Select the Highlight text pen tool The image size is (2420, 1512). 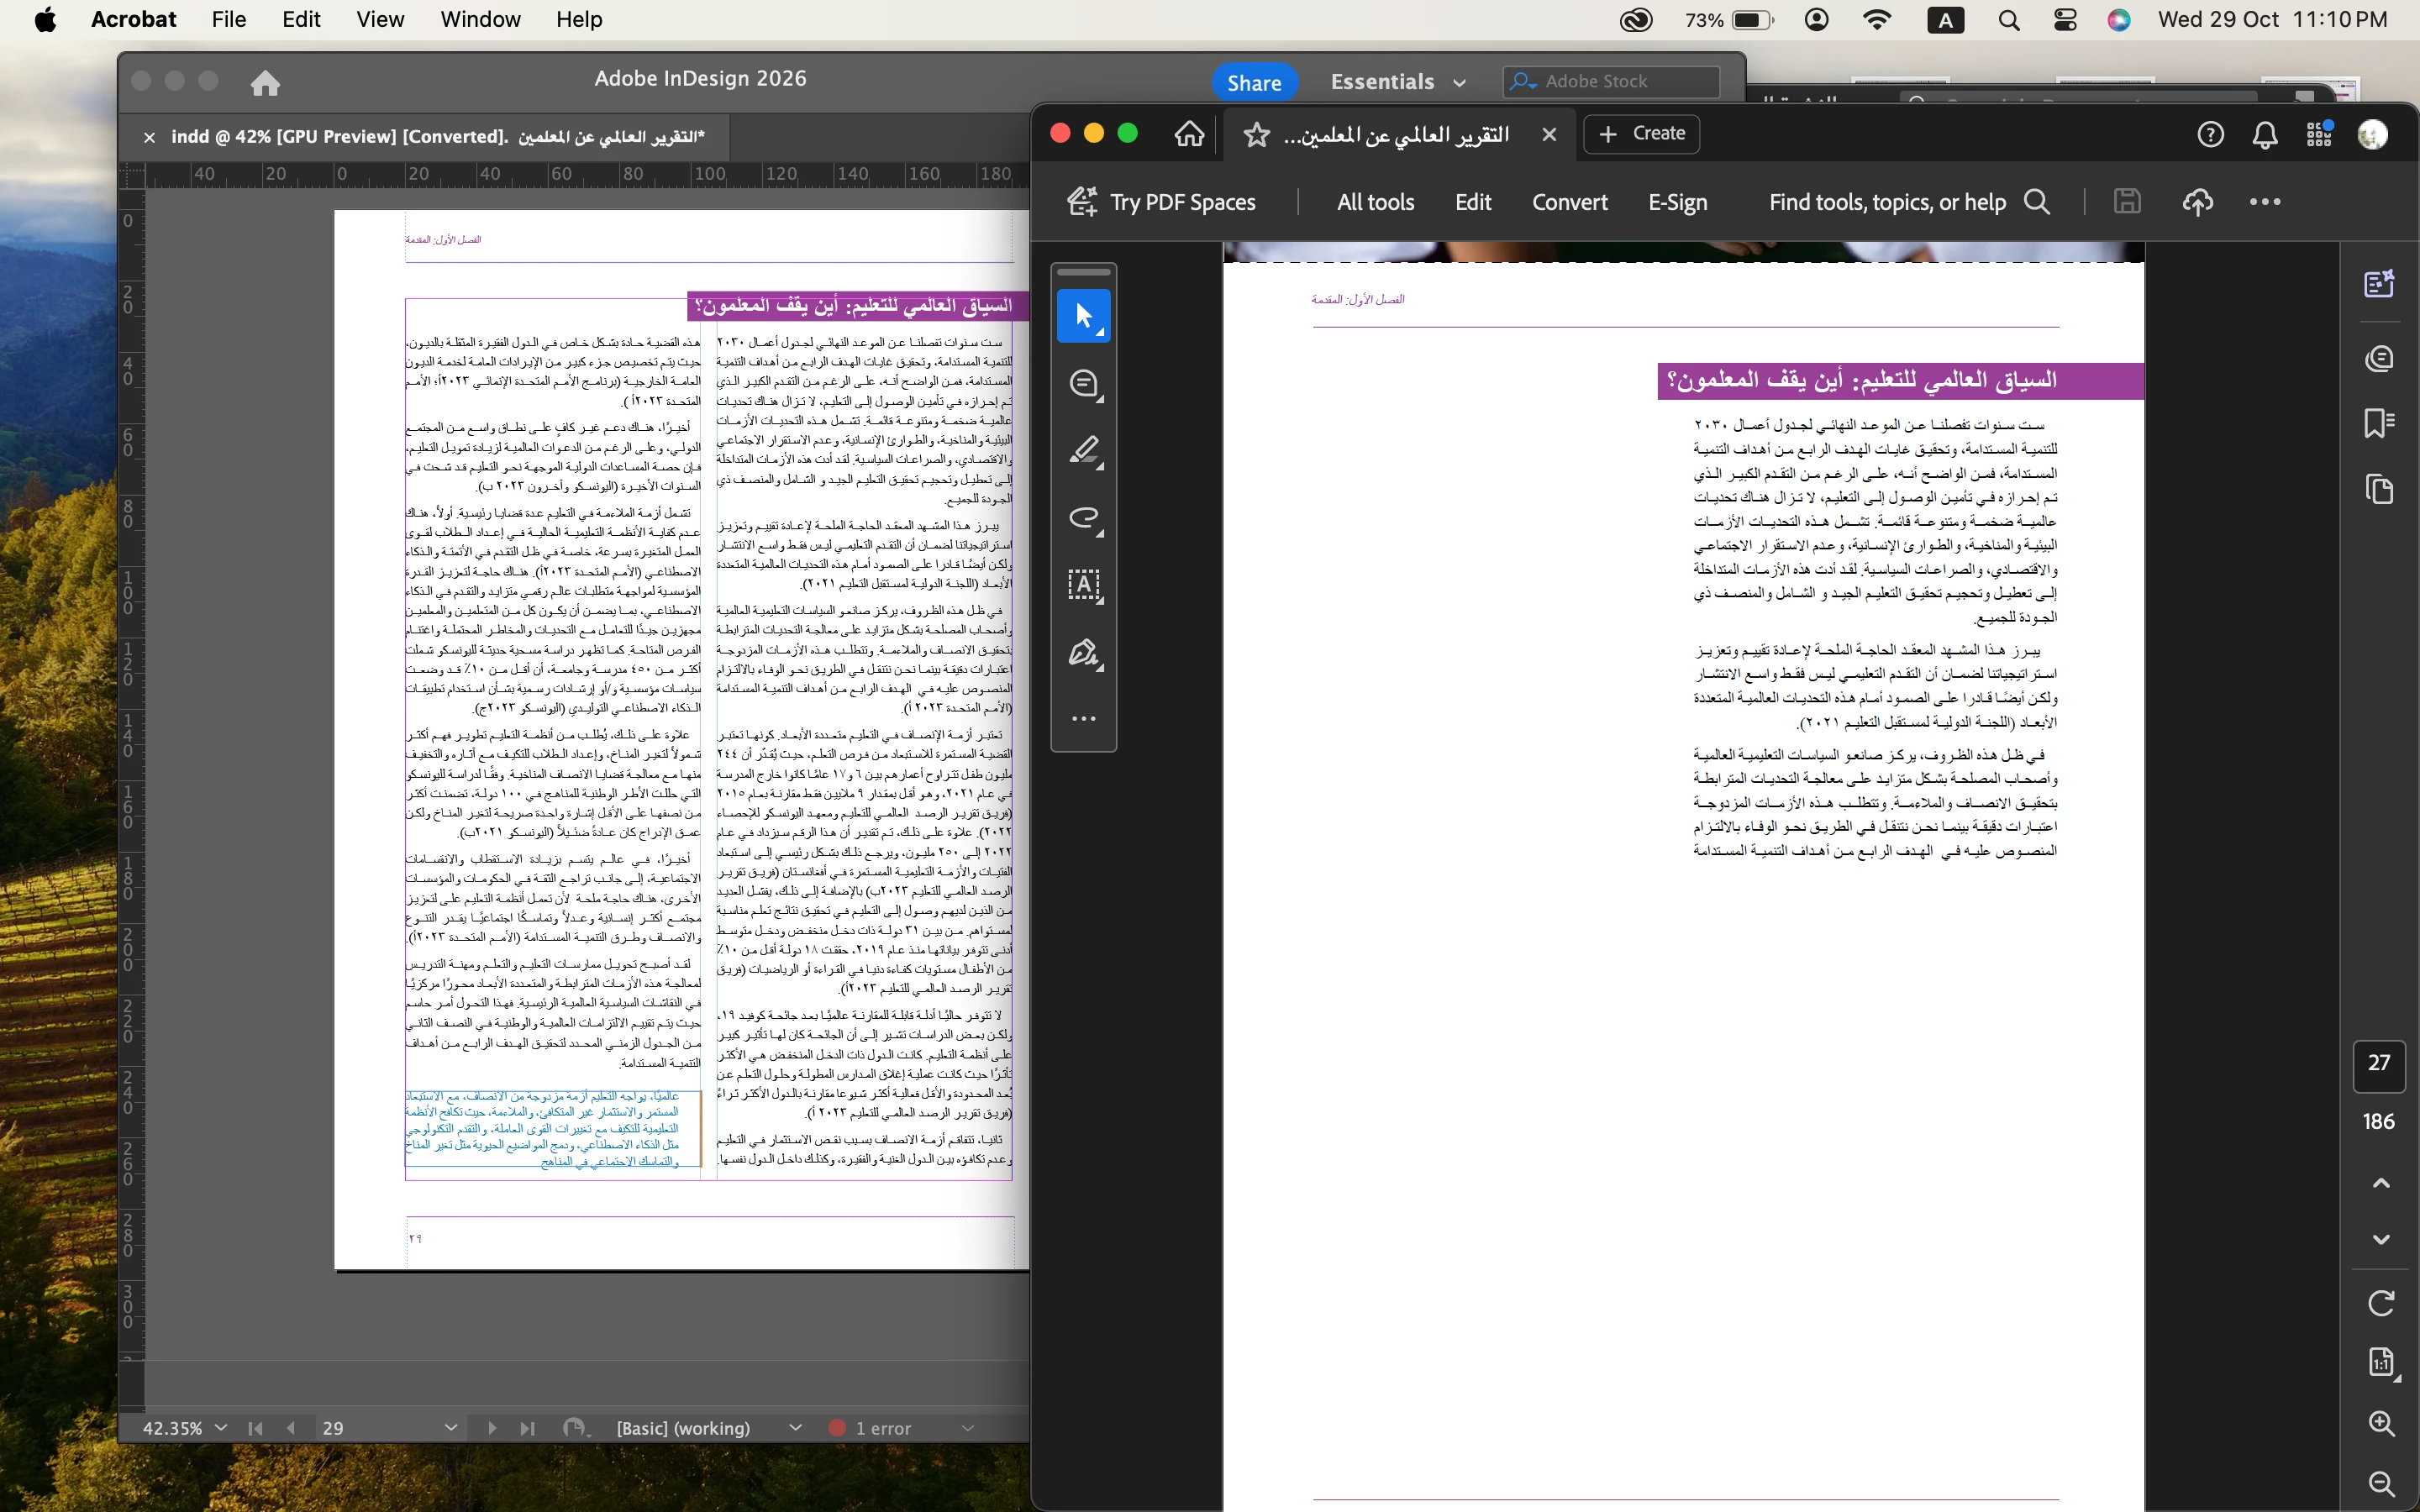click(1083, 450)
